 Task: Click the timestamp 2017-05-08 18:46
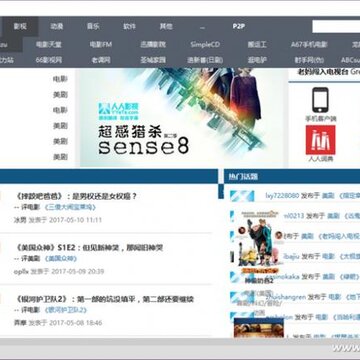click(75, 323)
